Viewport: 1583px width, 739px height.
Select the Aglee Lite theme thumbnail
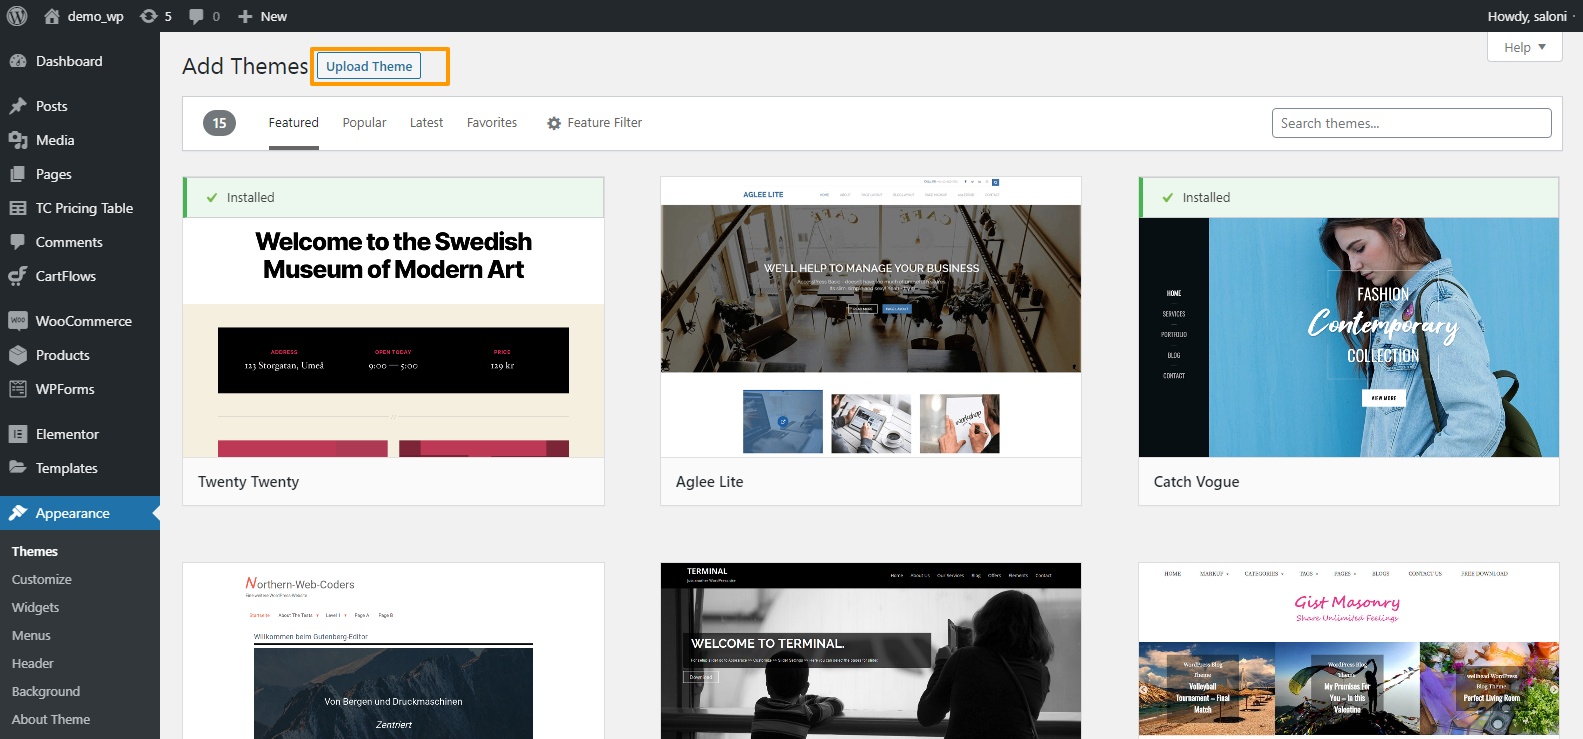[871, 317]
